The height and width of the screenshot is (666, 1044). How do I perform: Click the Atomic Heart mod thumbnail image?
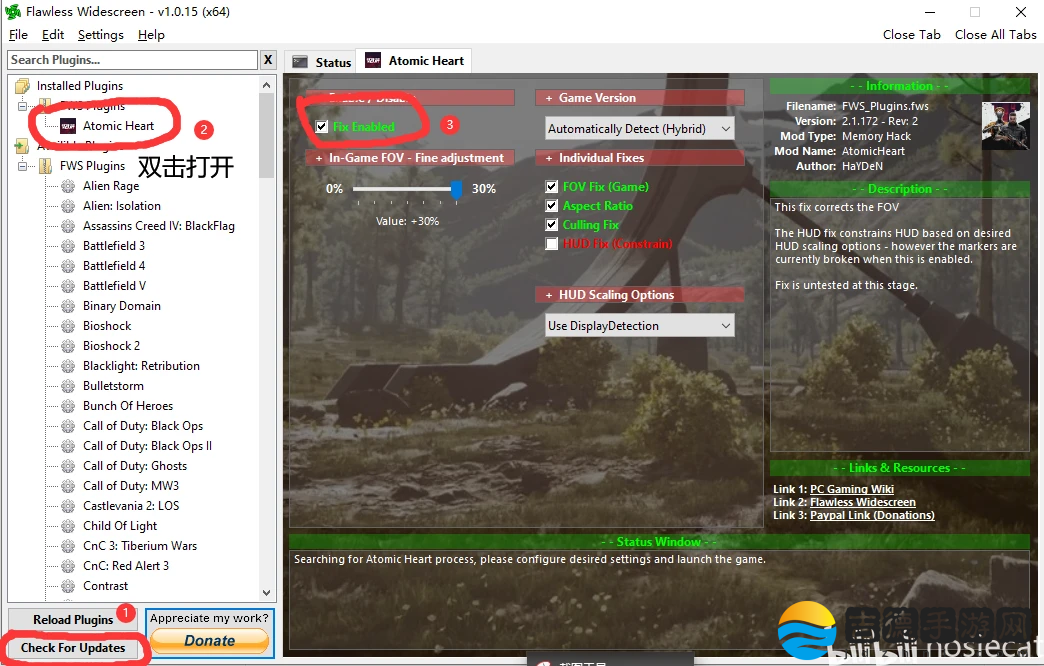tap(1006, 126)
